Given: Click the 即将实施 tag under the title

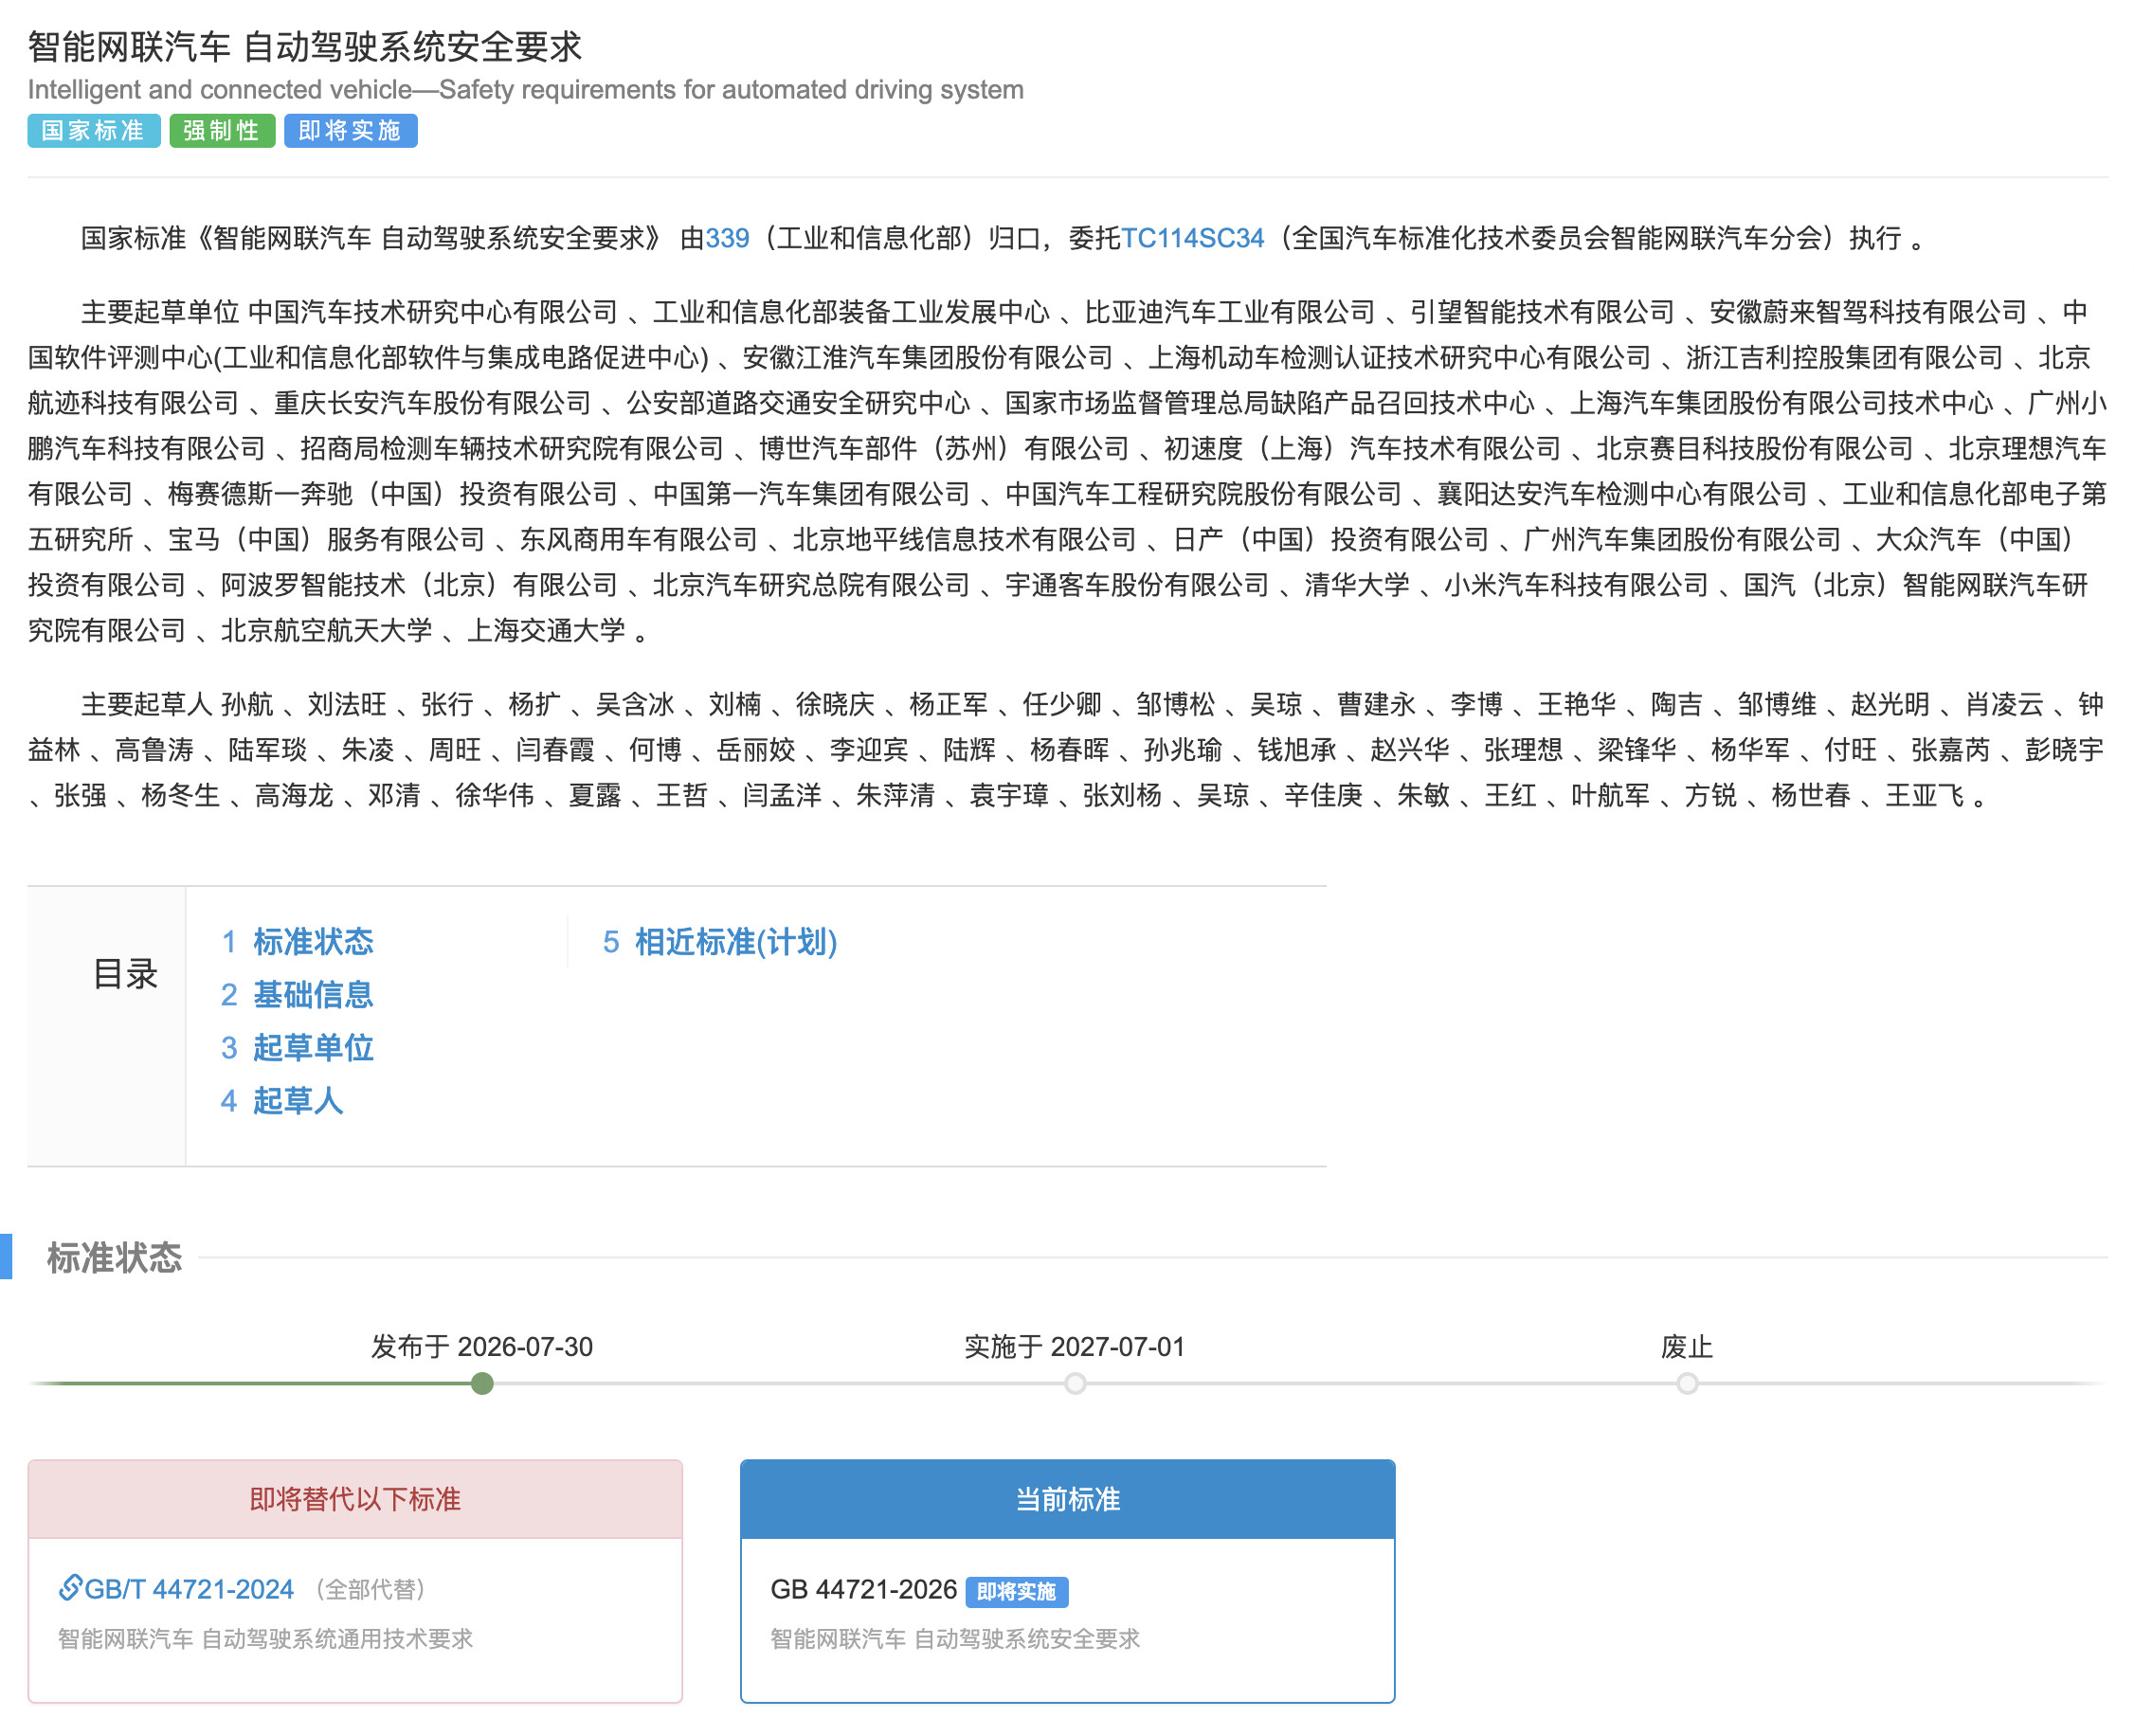Looking at the screenshot, I should click(x=350, y=131).
